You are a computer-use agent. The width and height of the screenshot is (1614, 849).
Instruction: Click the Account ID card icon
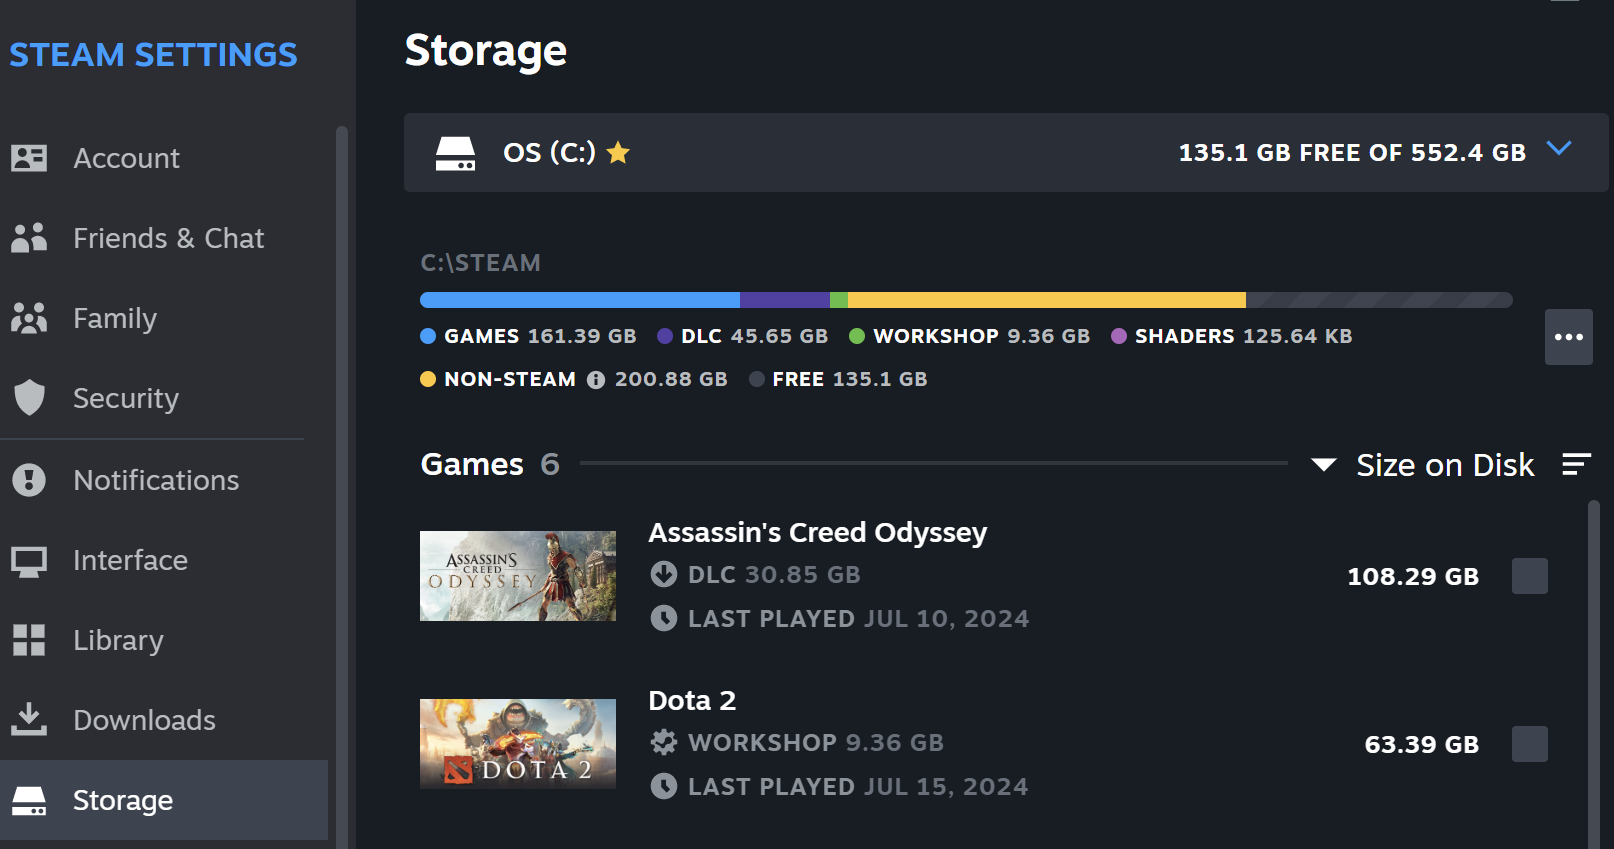click(29, 158)
